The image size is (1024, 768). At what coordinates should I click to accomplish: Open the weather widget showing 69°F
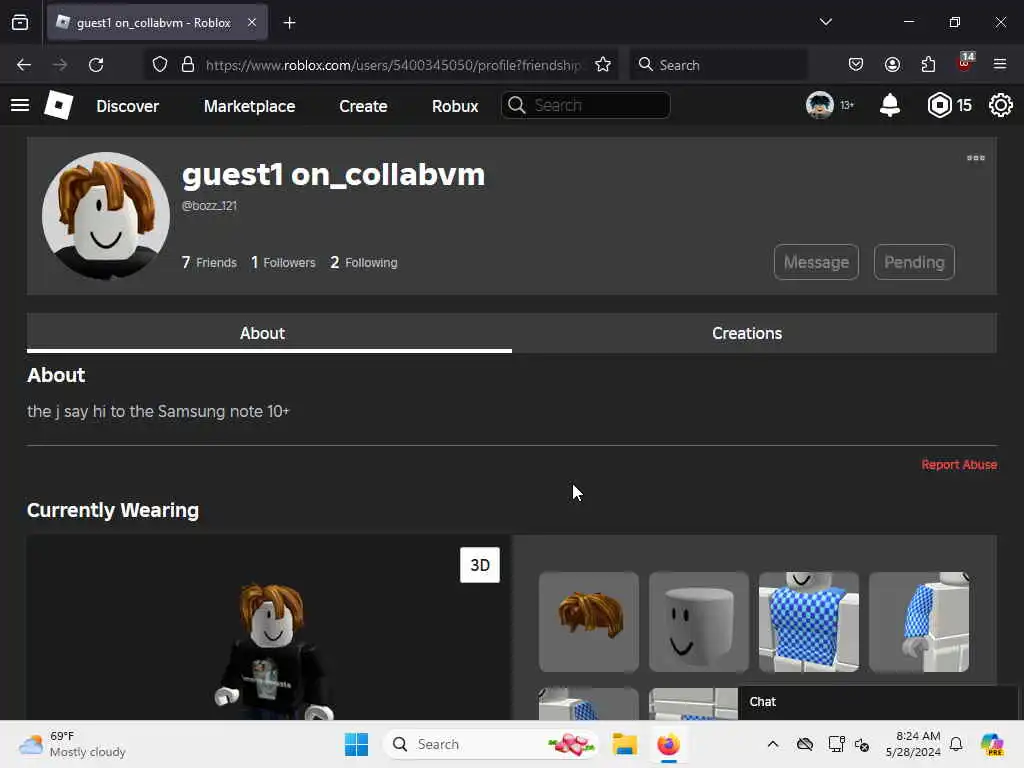pos(72,744)
